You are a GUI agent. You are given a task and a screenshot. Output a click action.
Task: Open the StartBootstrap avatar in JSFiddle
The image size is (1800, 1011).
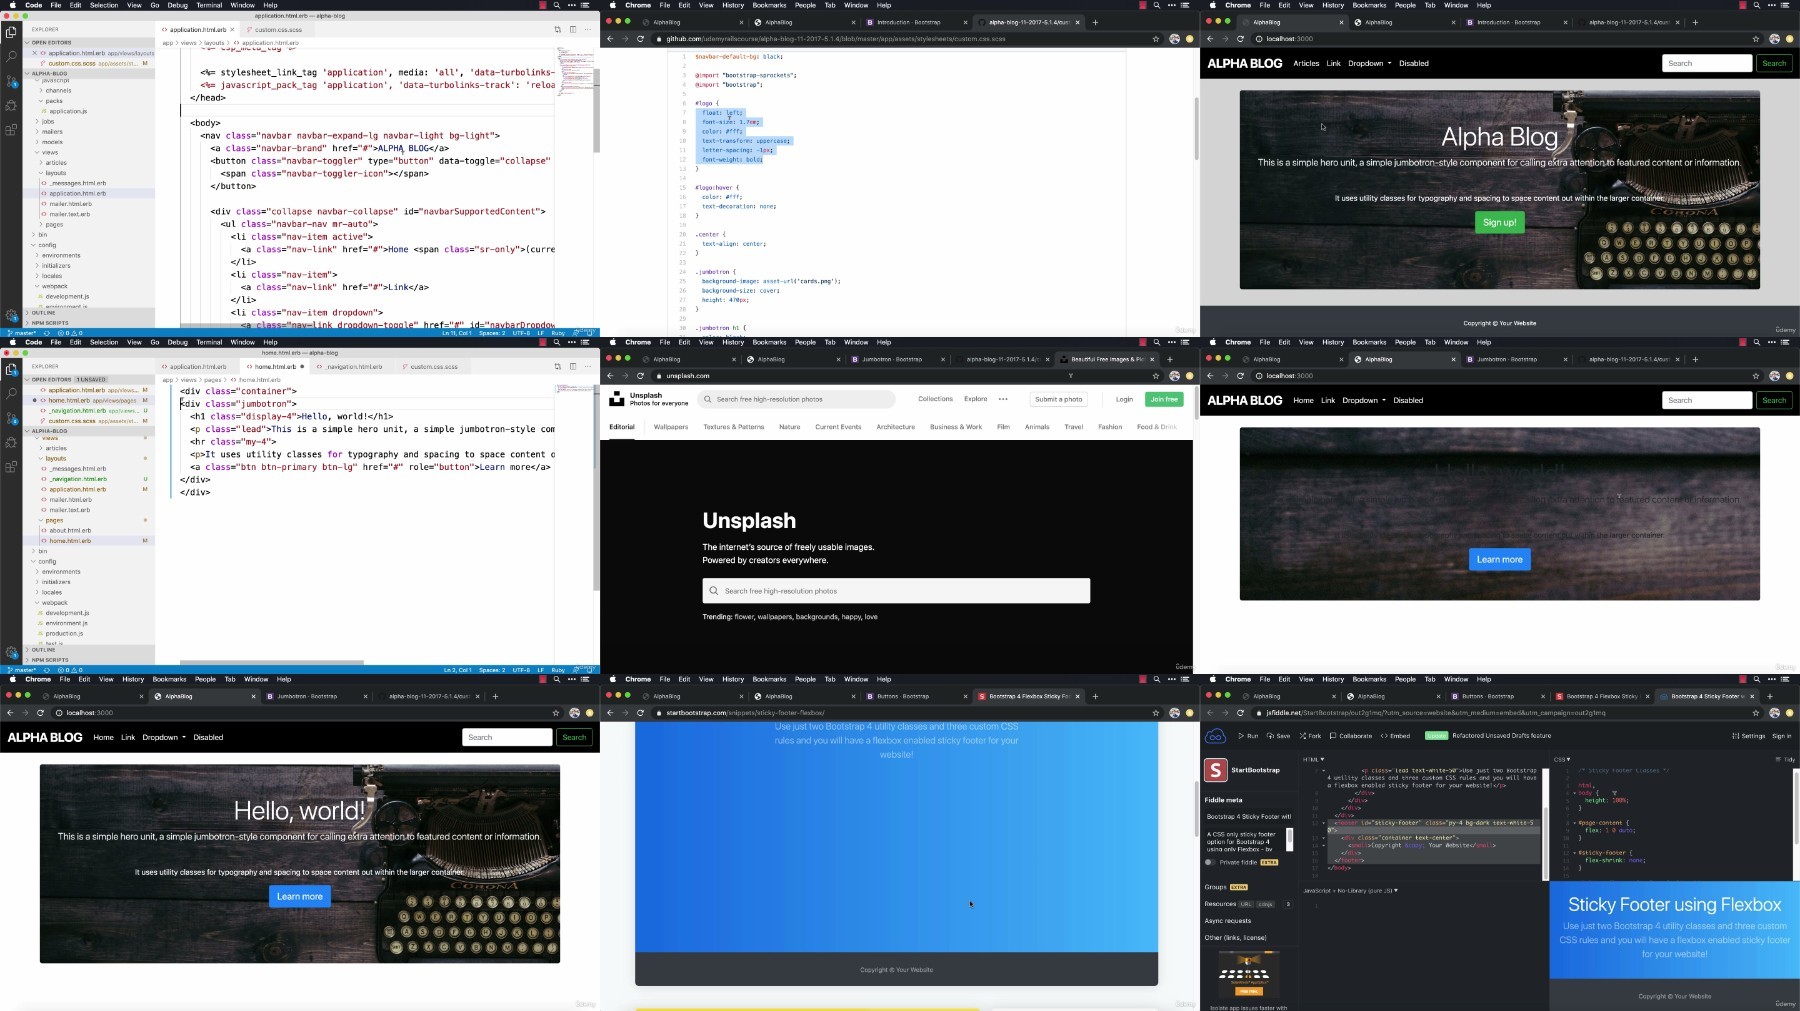(x=1215, y=770)
